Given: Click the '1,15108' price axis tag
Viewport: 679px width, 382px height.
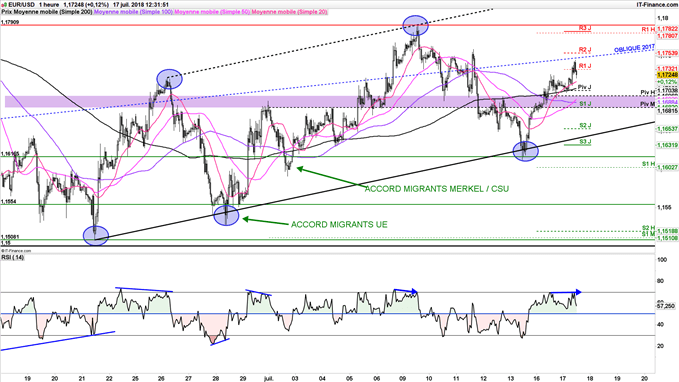Looking at the screenshot, I should (667, 238).
